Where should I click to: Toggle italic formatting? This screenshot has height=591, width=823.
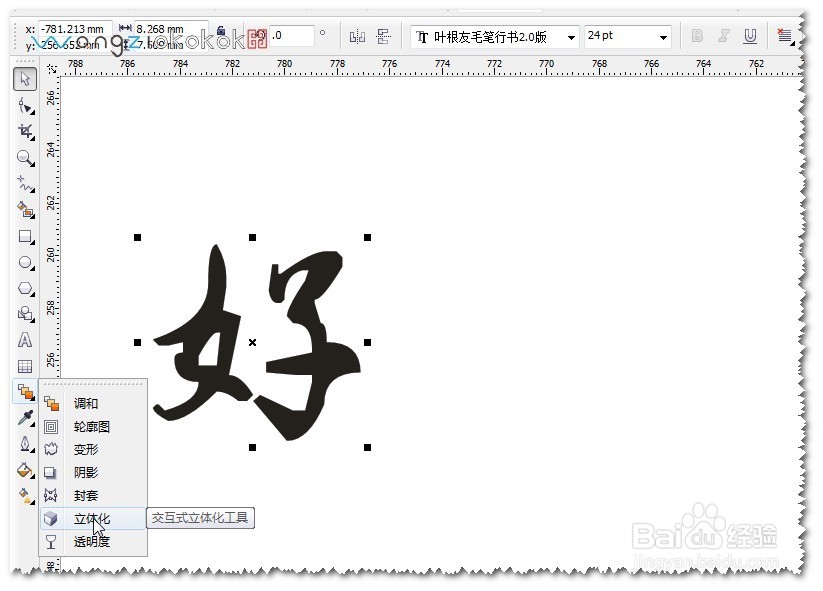[724, 36]
